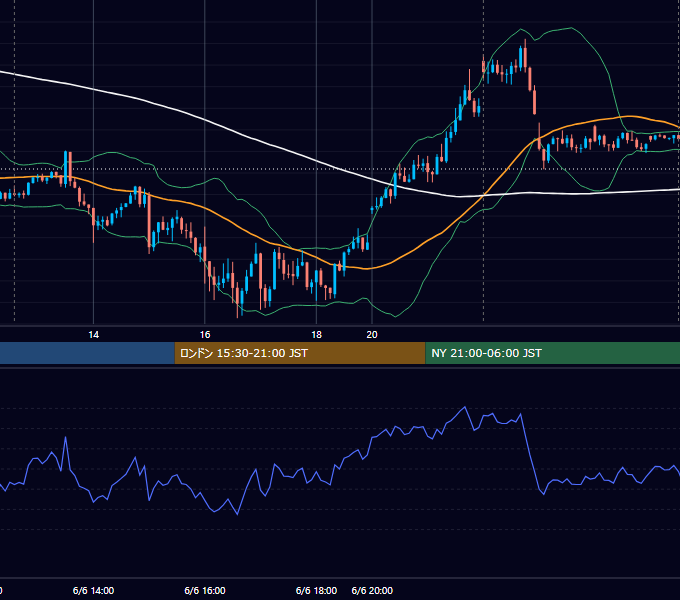This screenshot has width=680, height=600.
Task: Click the NY 21:00-06:00 JST session bar
Action: [x=552, y=353]
